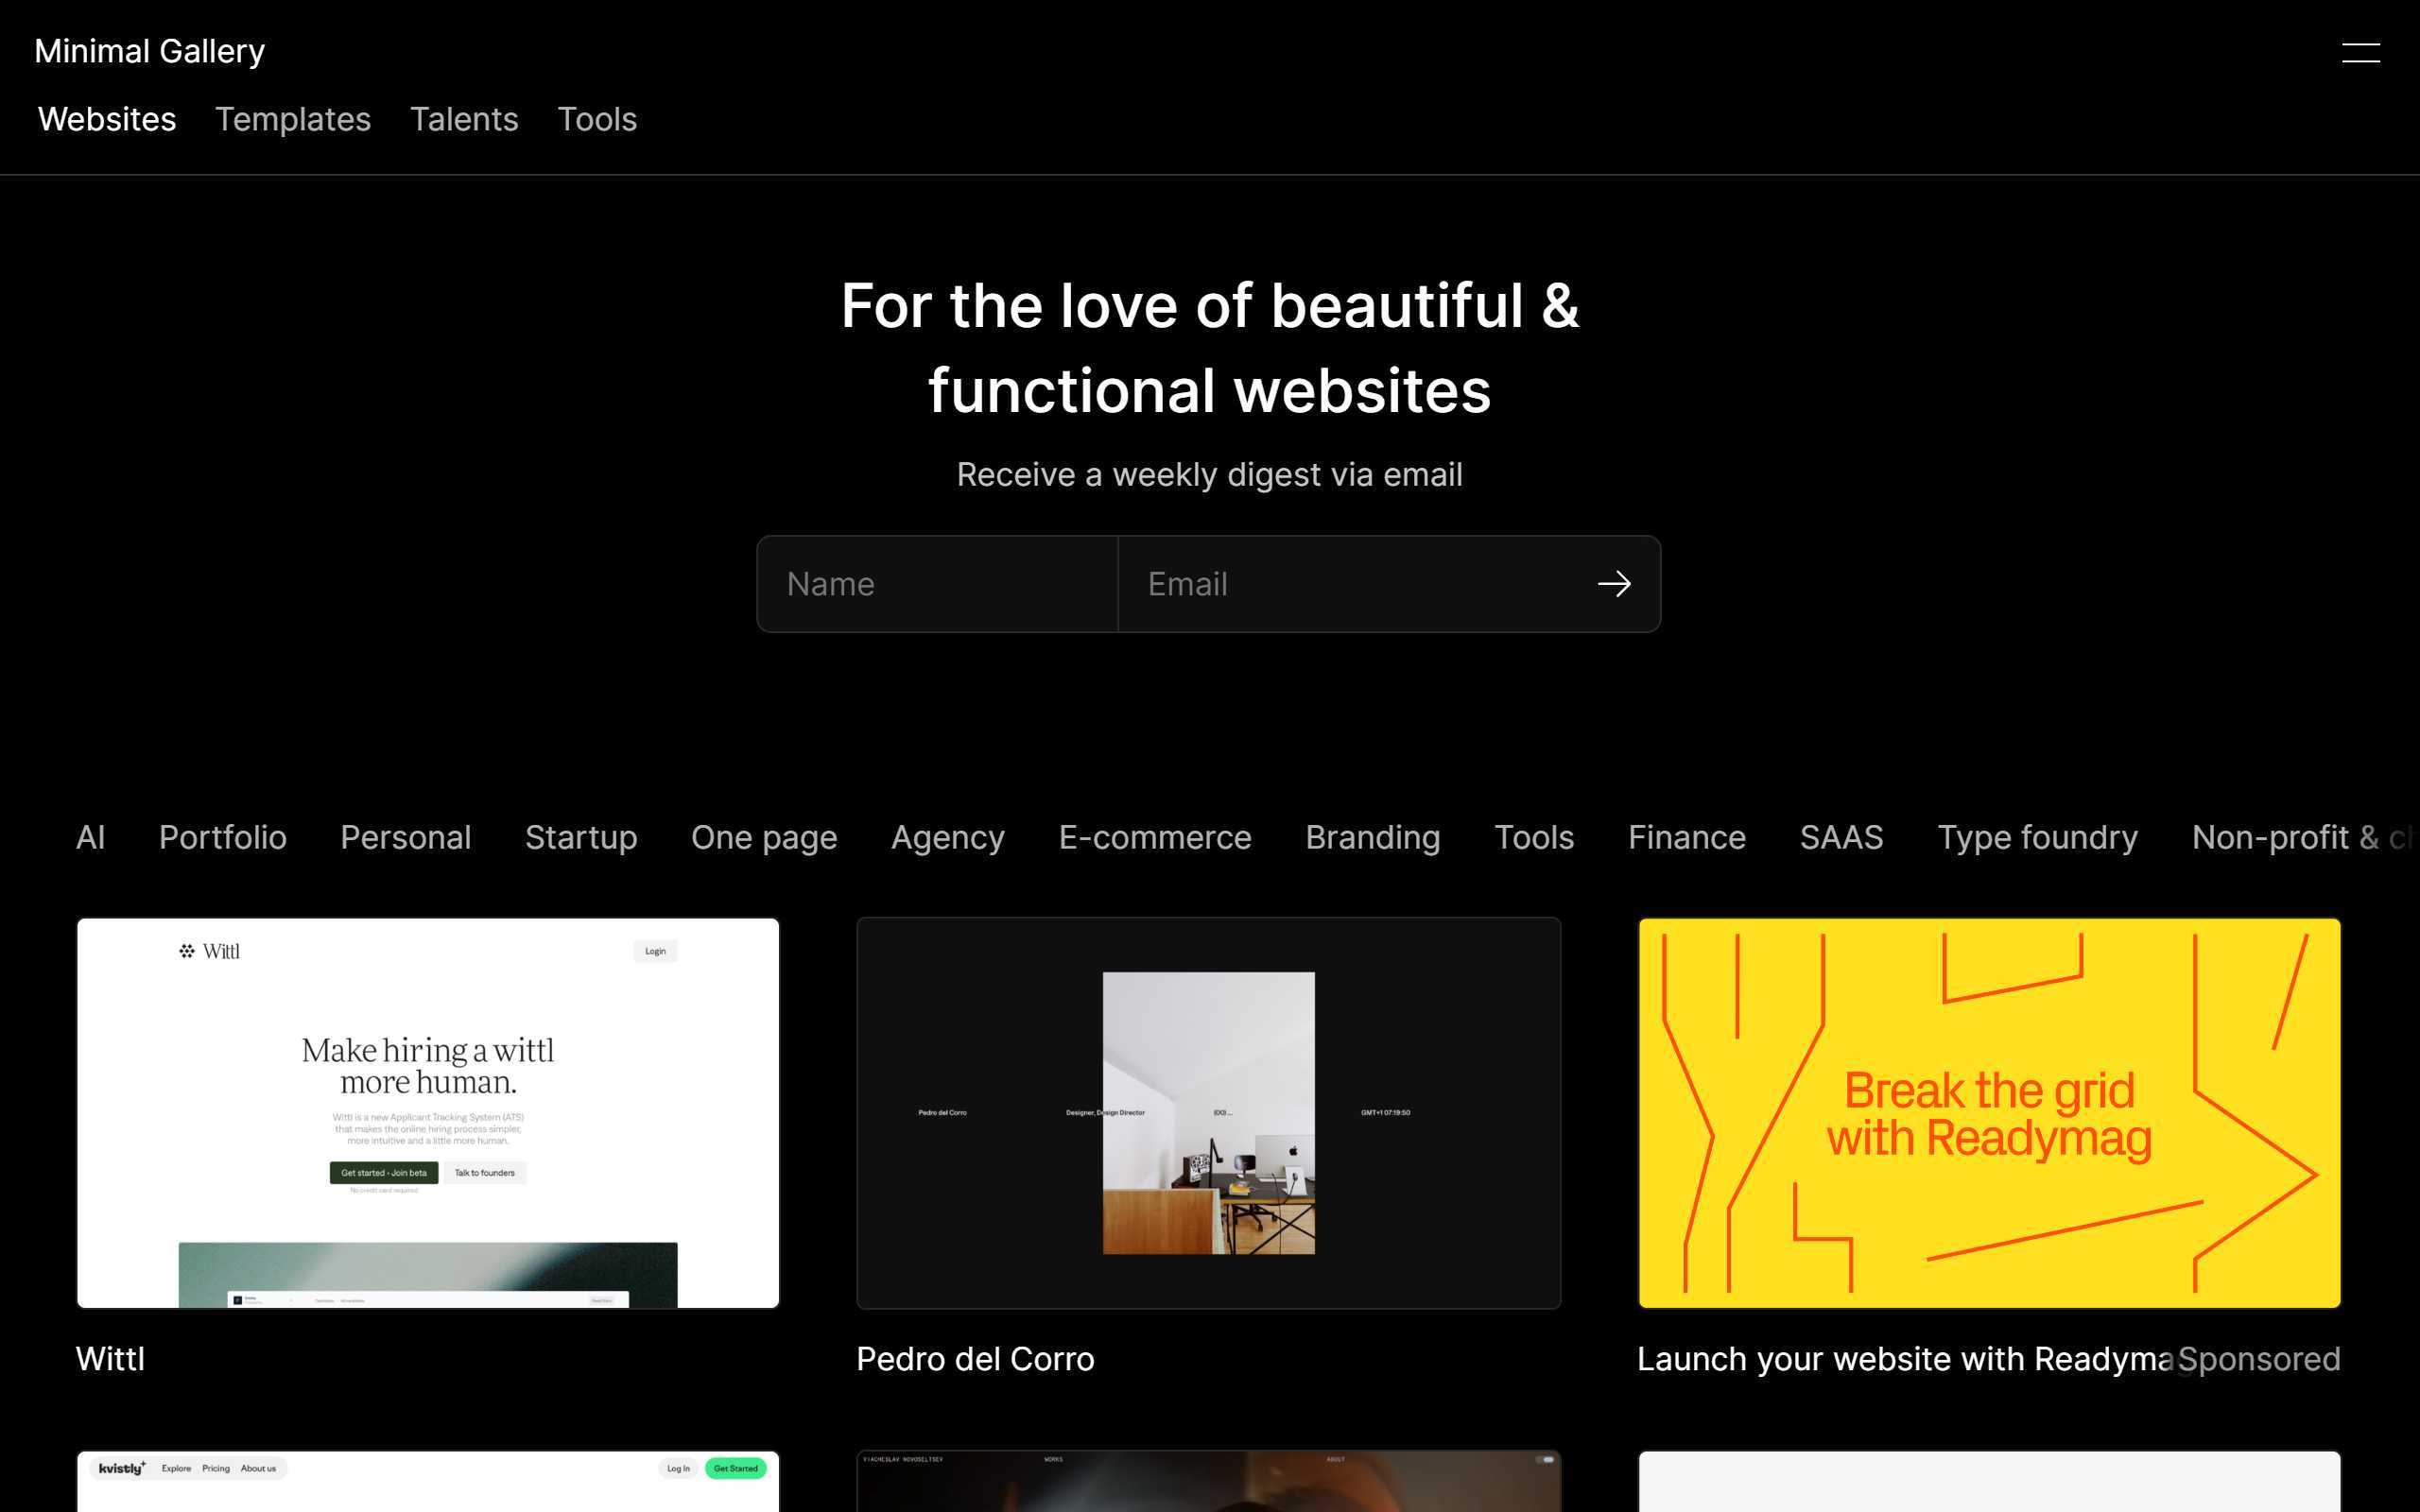2420x1512 pixels.
Task: Filter websites by Portfolio category
Action: click(222, 837)
